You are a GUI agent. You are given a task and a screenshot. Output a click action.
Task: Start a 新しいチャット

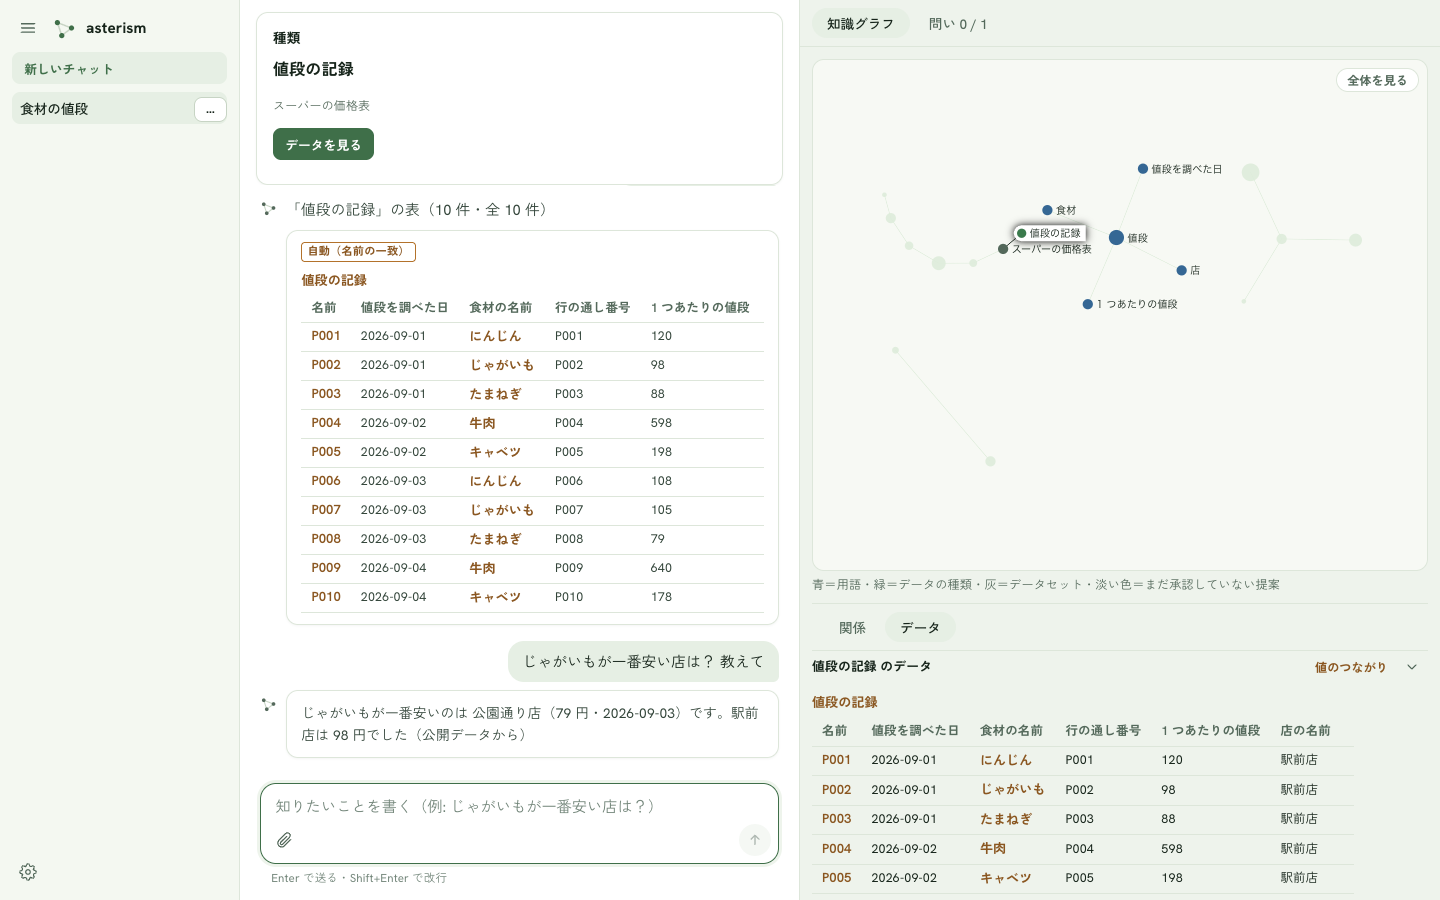point(119,68)
